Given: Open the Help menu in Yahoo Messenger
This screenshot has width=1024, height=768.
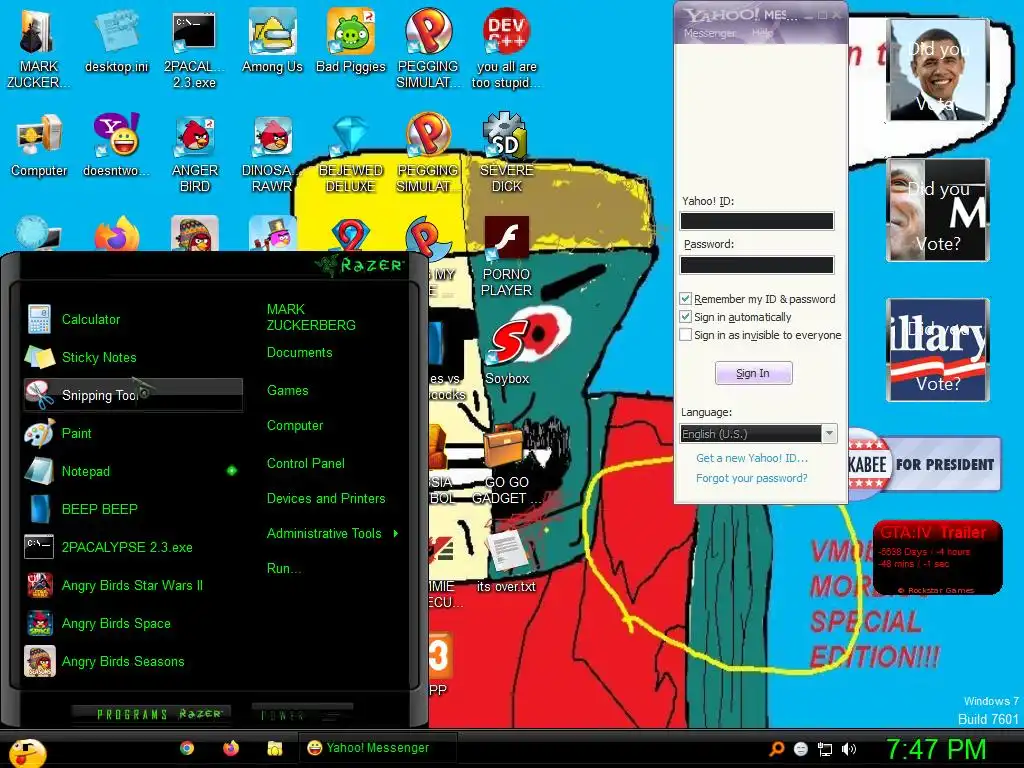Looking at the screenshot, I should [762, 33].
